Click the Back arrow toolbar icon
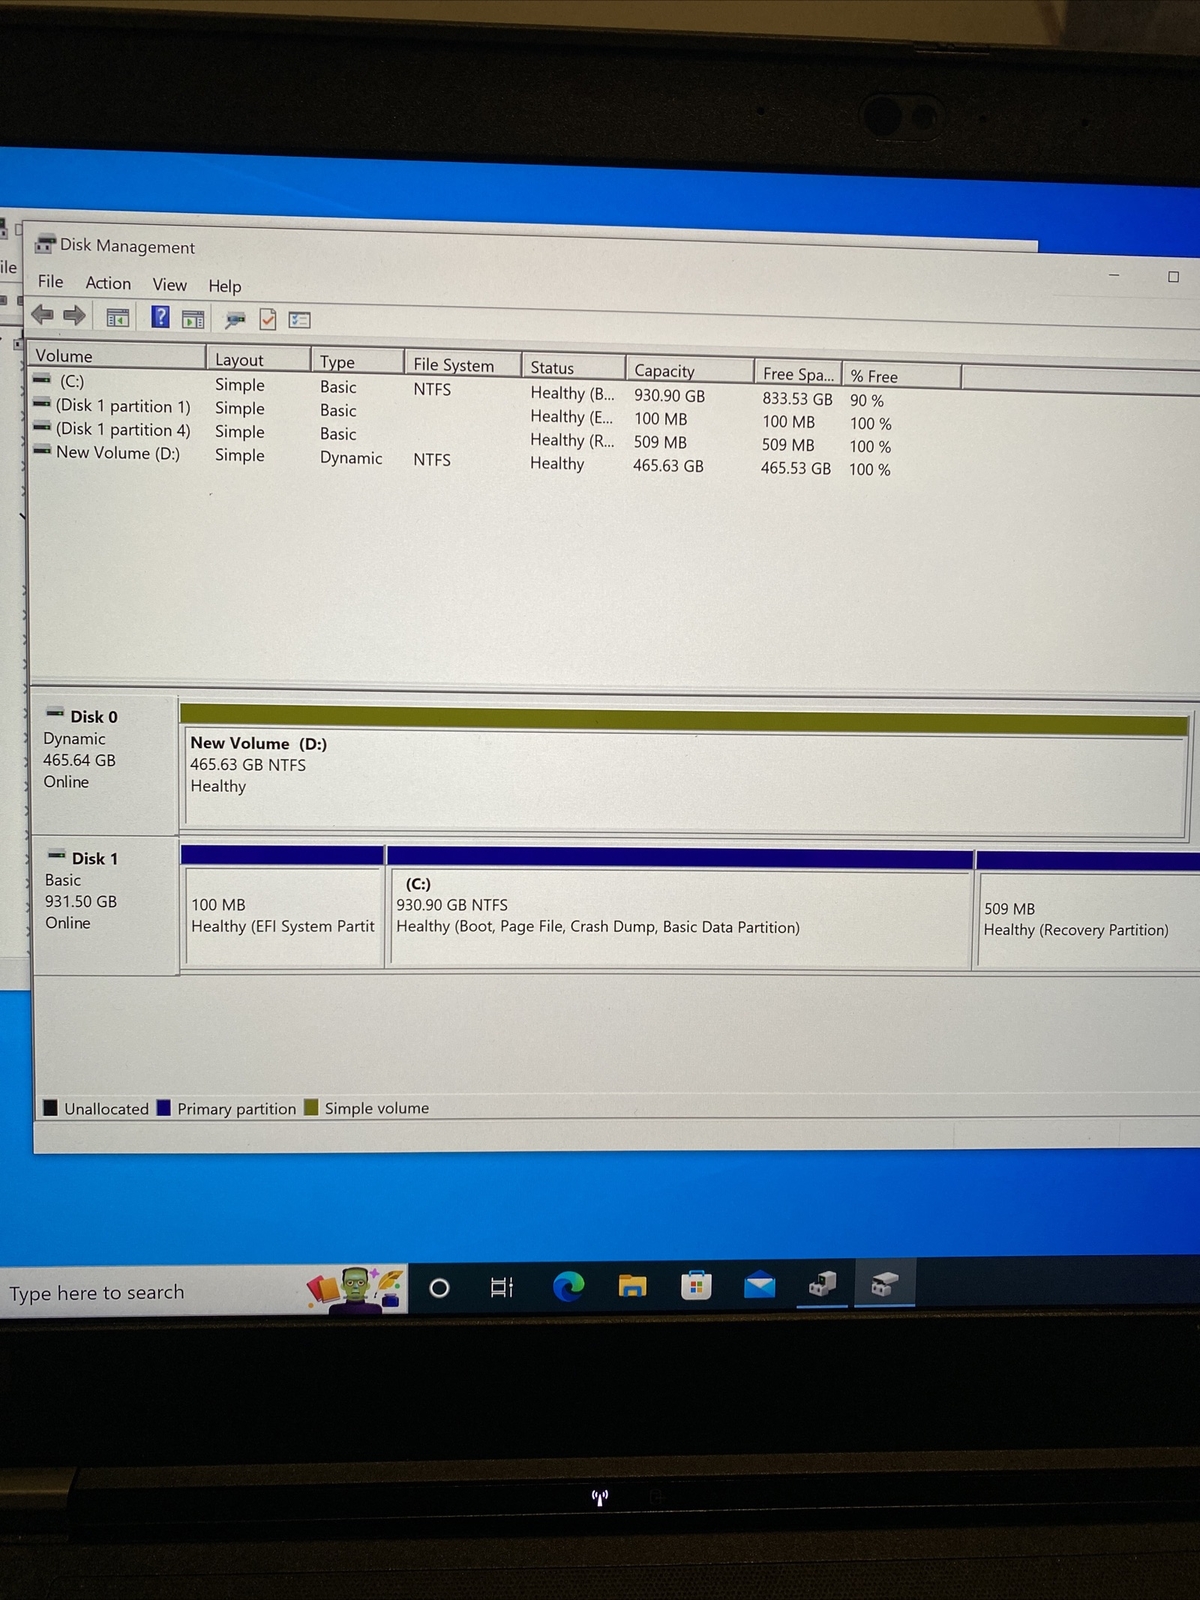 click(42, 315)
